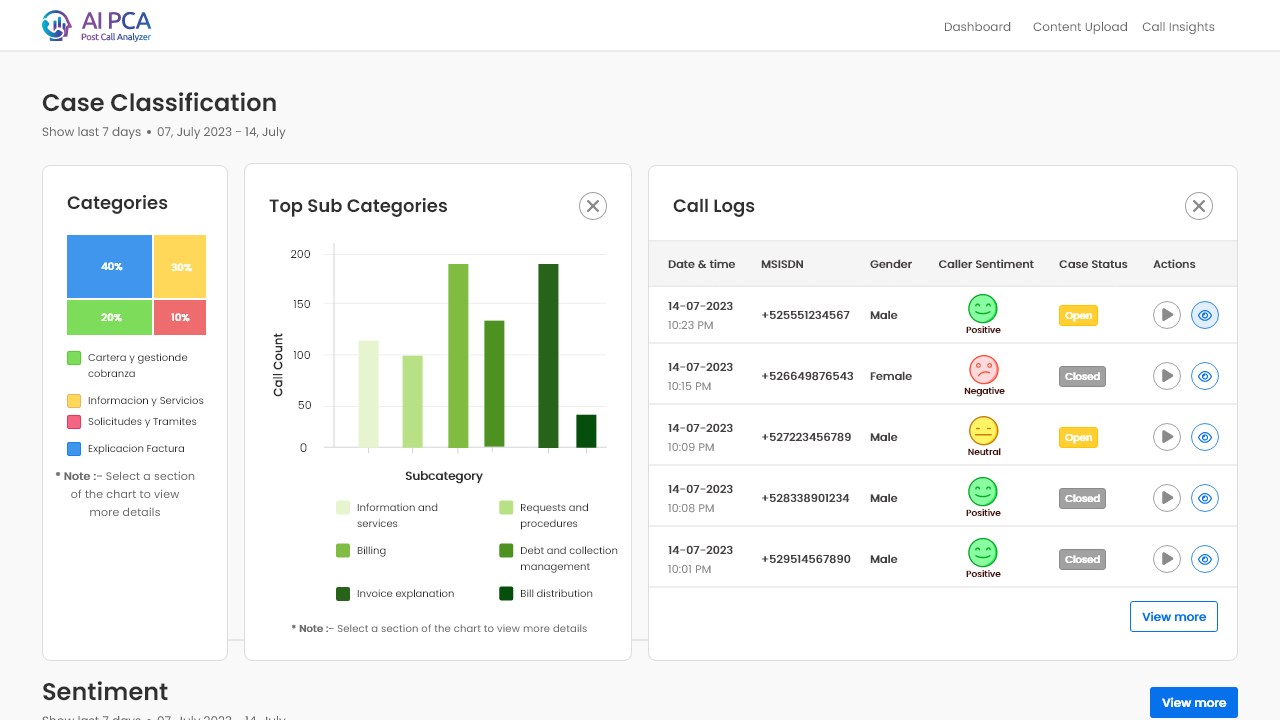Close the Call Logs panel
The height and width of the screenshot is (720, 1280).
click(1199, 206)
